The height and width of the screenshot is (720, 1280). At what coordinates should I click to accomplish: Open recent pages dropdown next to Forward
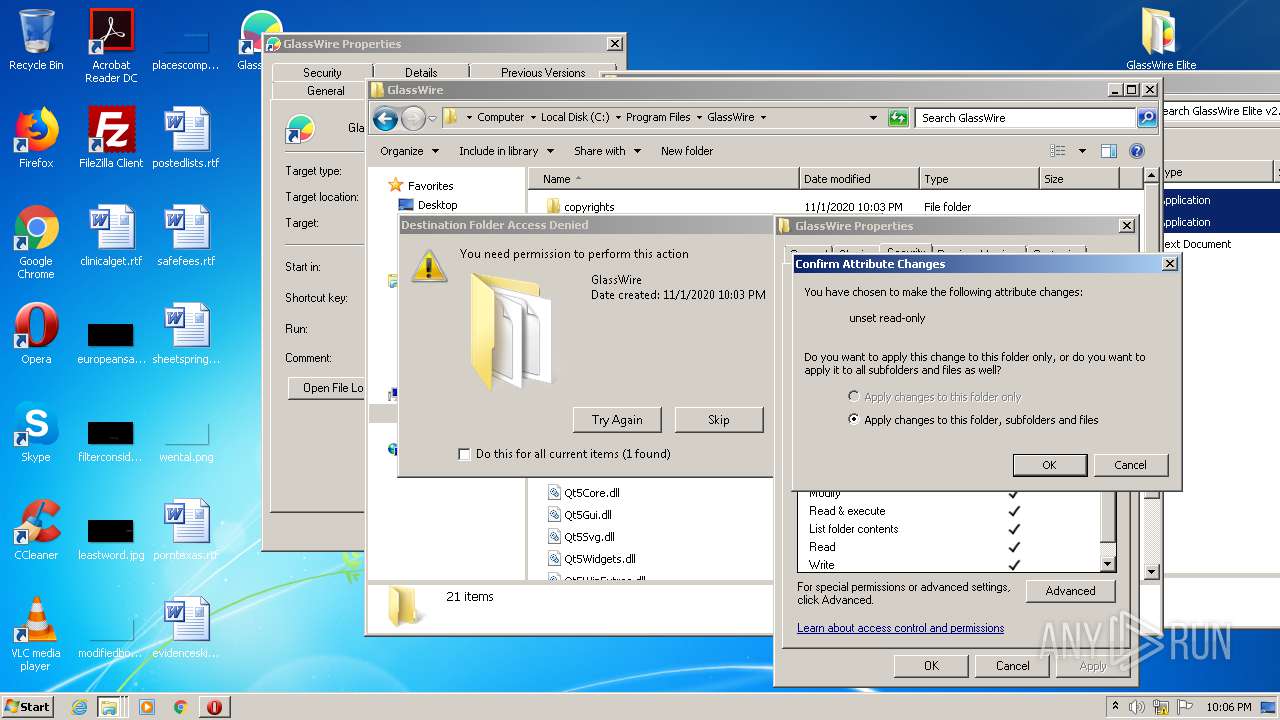tap(432, 119)
